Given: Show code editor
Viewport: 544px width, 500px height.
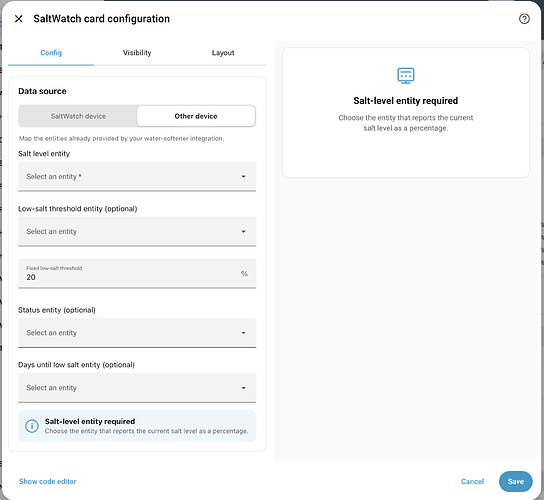Looking at the screenshot, I should tap(48, 481).
